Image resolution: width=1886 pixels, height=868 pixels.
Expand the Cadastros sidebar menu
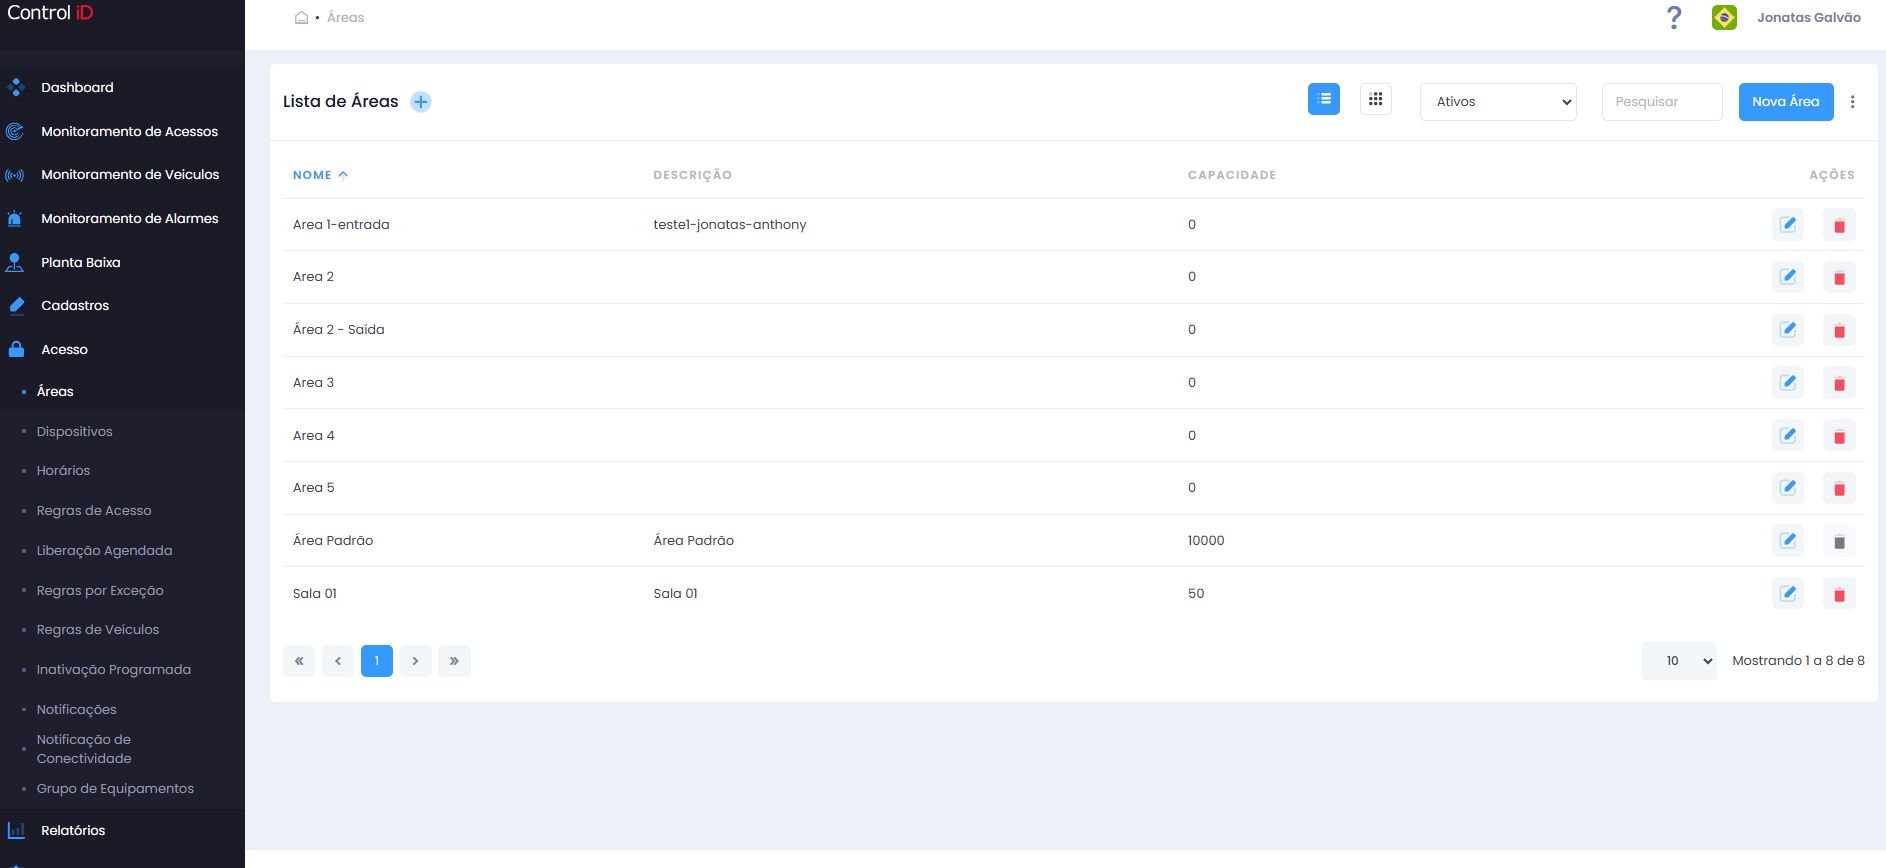tap(75, 306)
